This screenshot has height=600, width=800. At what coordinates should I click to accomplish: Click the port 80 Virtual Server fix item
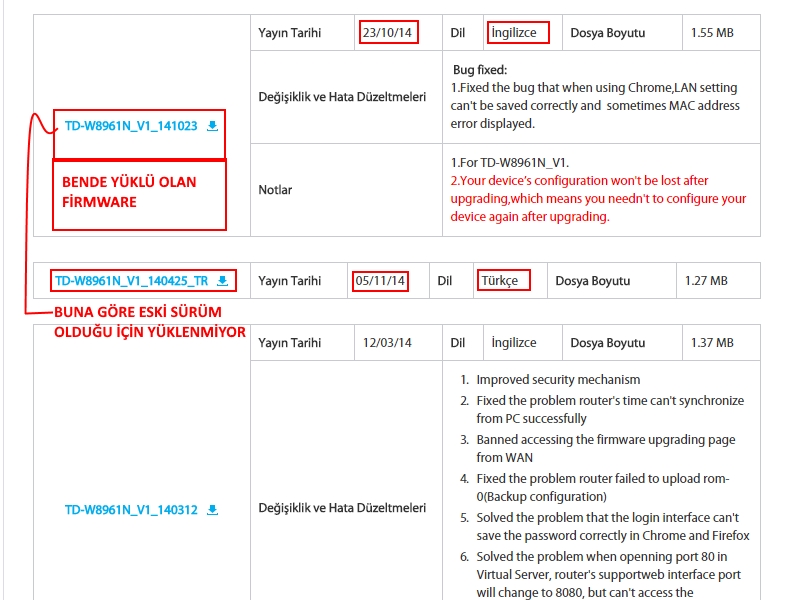click(x=608, y=574)
